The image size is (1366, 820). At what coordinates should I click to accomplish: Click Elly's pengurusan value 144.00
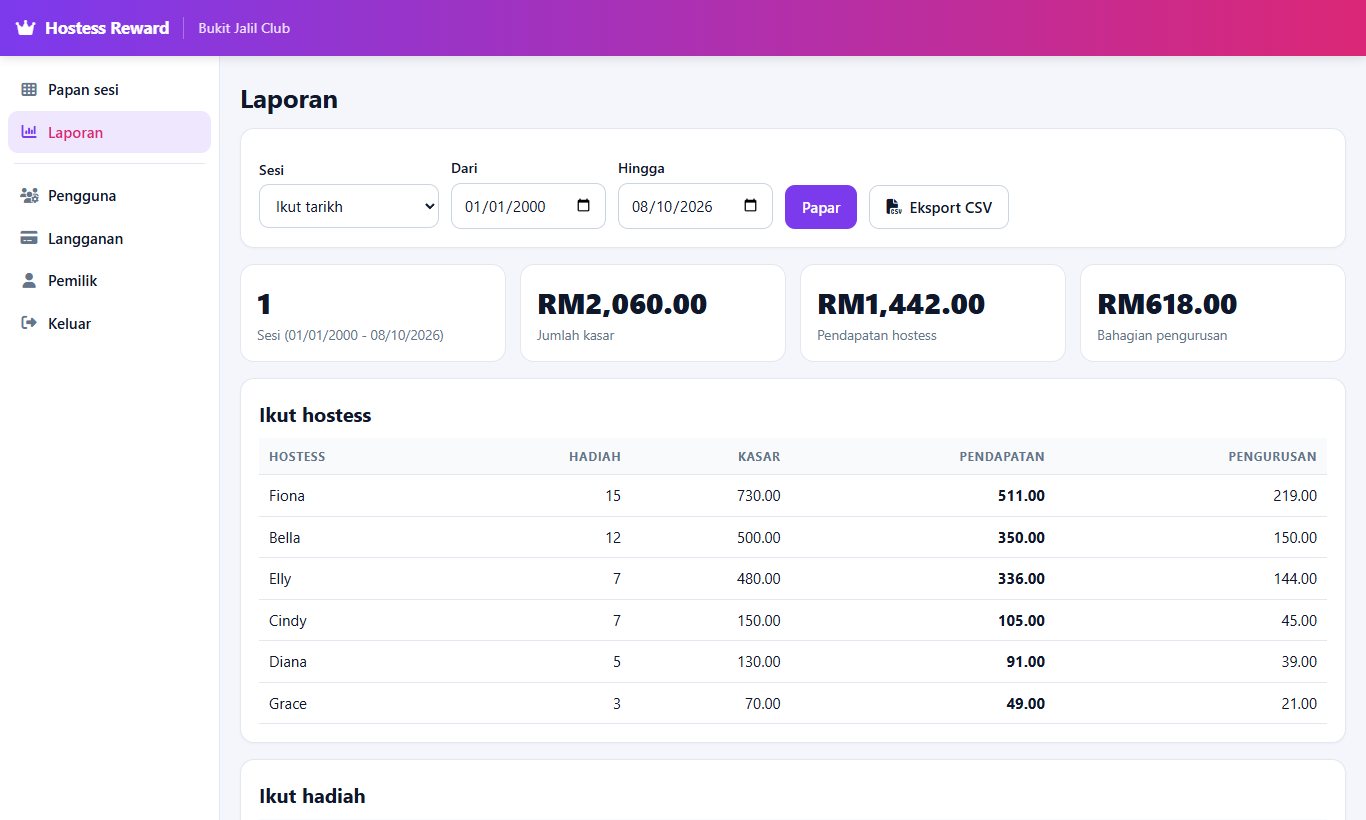pyautogui.click(x=1295, y=579)
